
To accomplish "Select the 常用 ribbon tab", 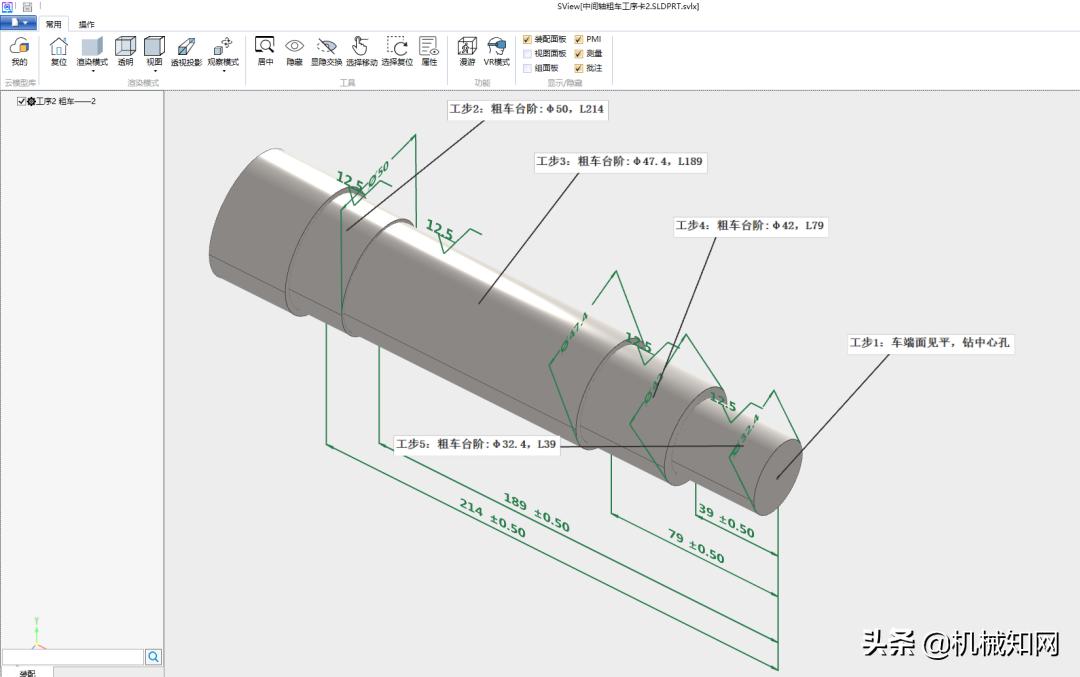I will [x=54, y=24].
